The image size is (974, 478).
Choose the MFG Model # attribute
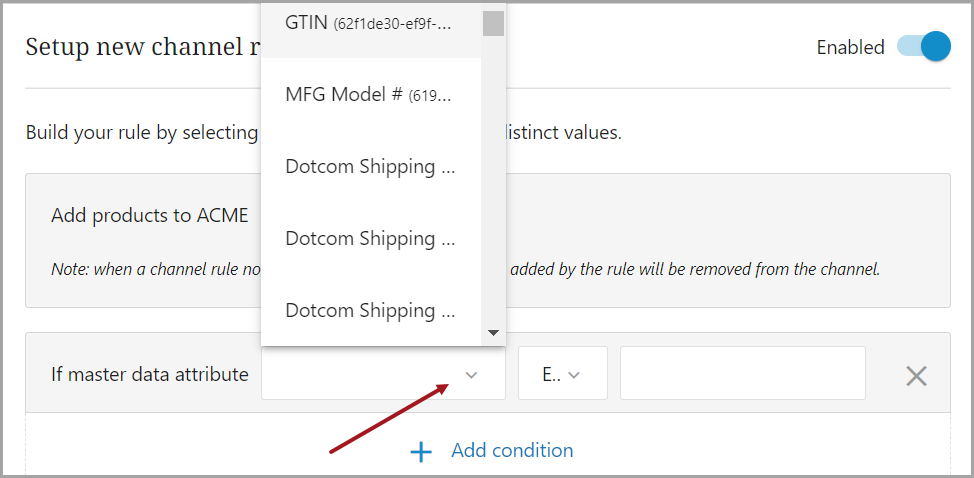tap(370, 95)
